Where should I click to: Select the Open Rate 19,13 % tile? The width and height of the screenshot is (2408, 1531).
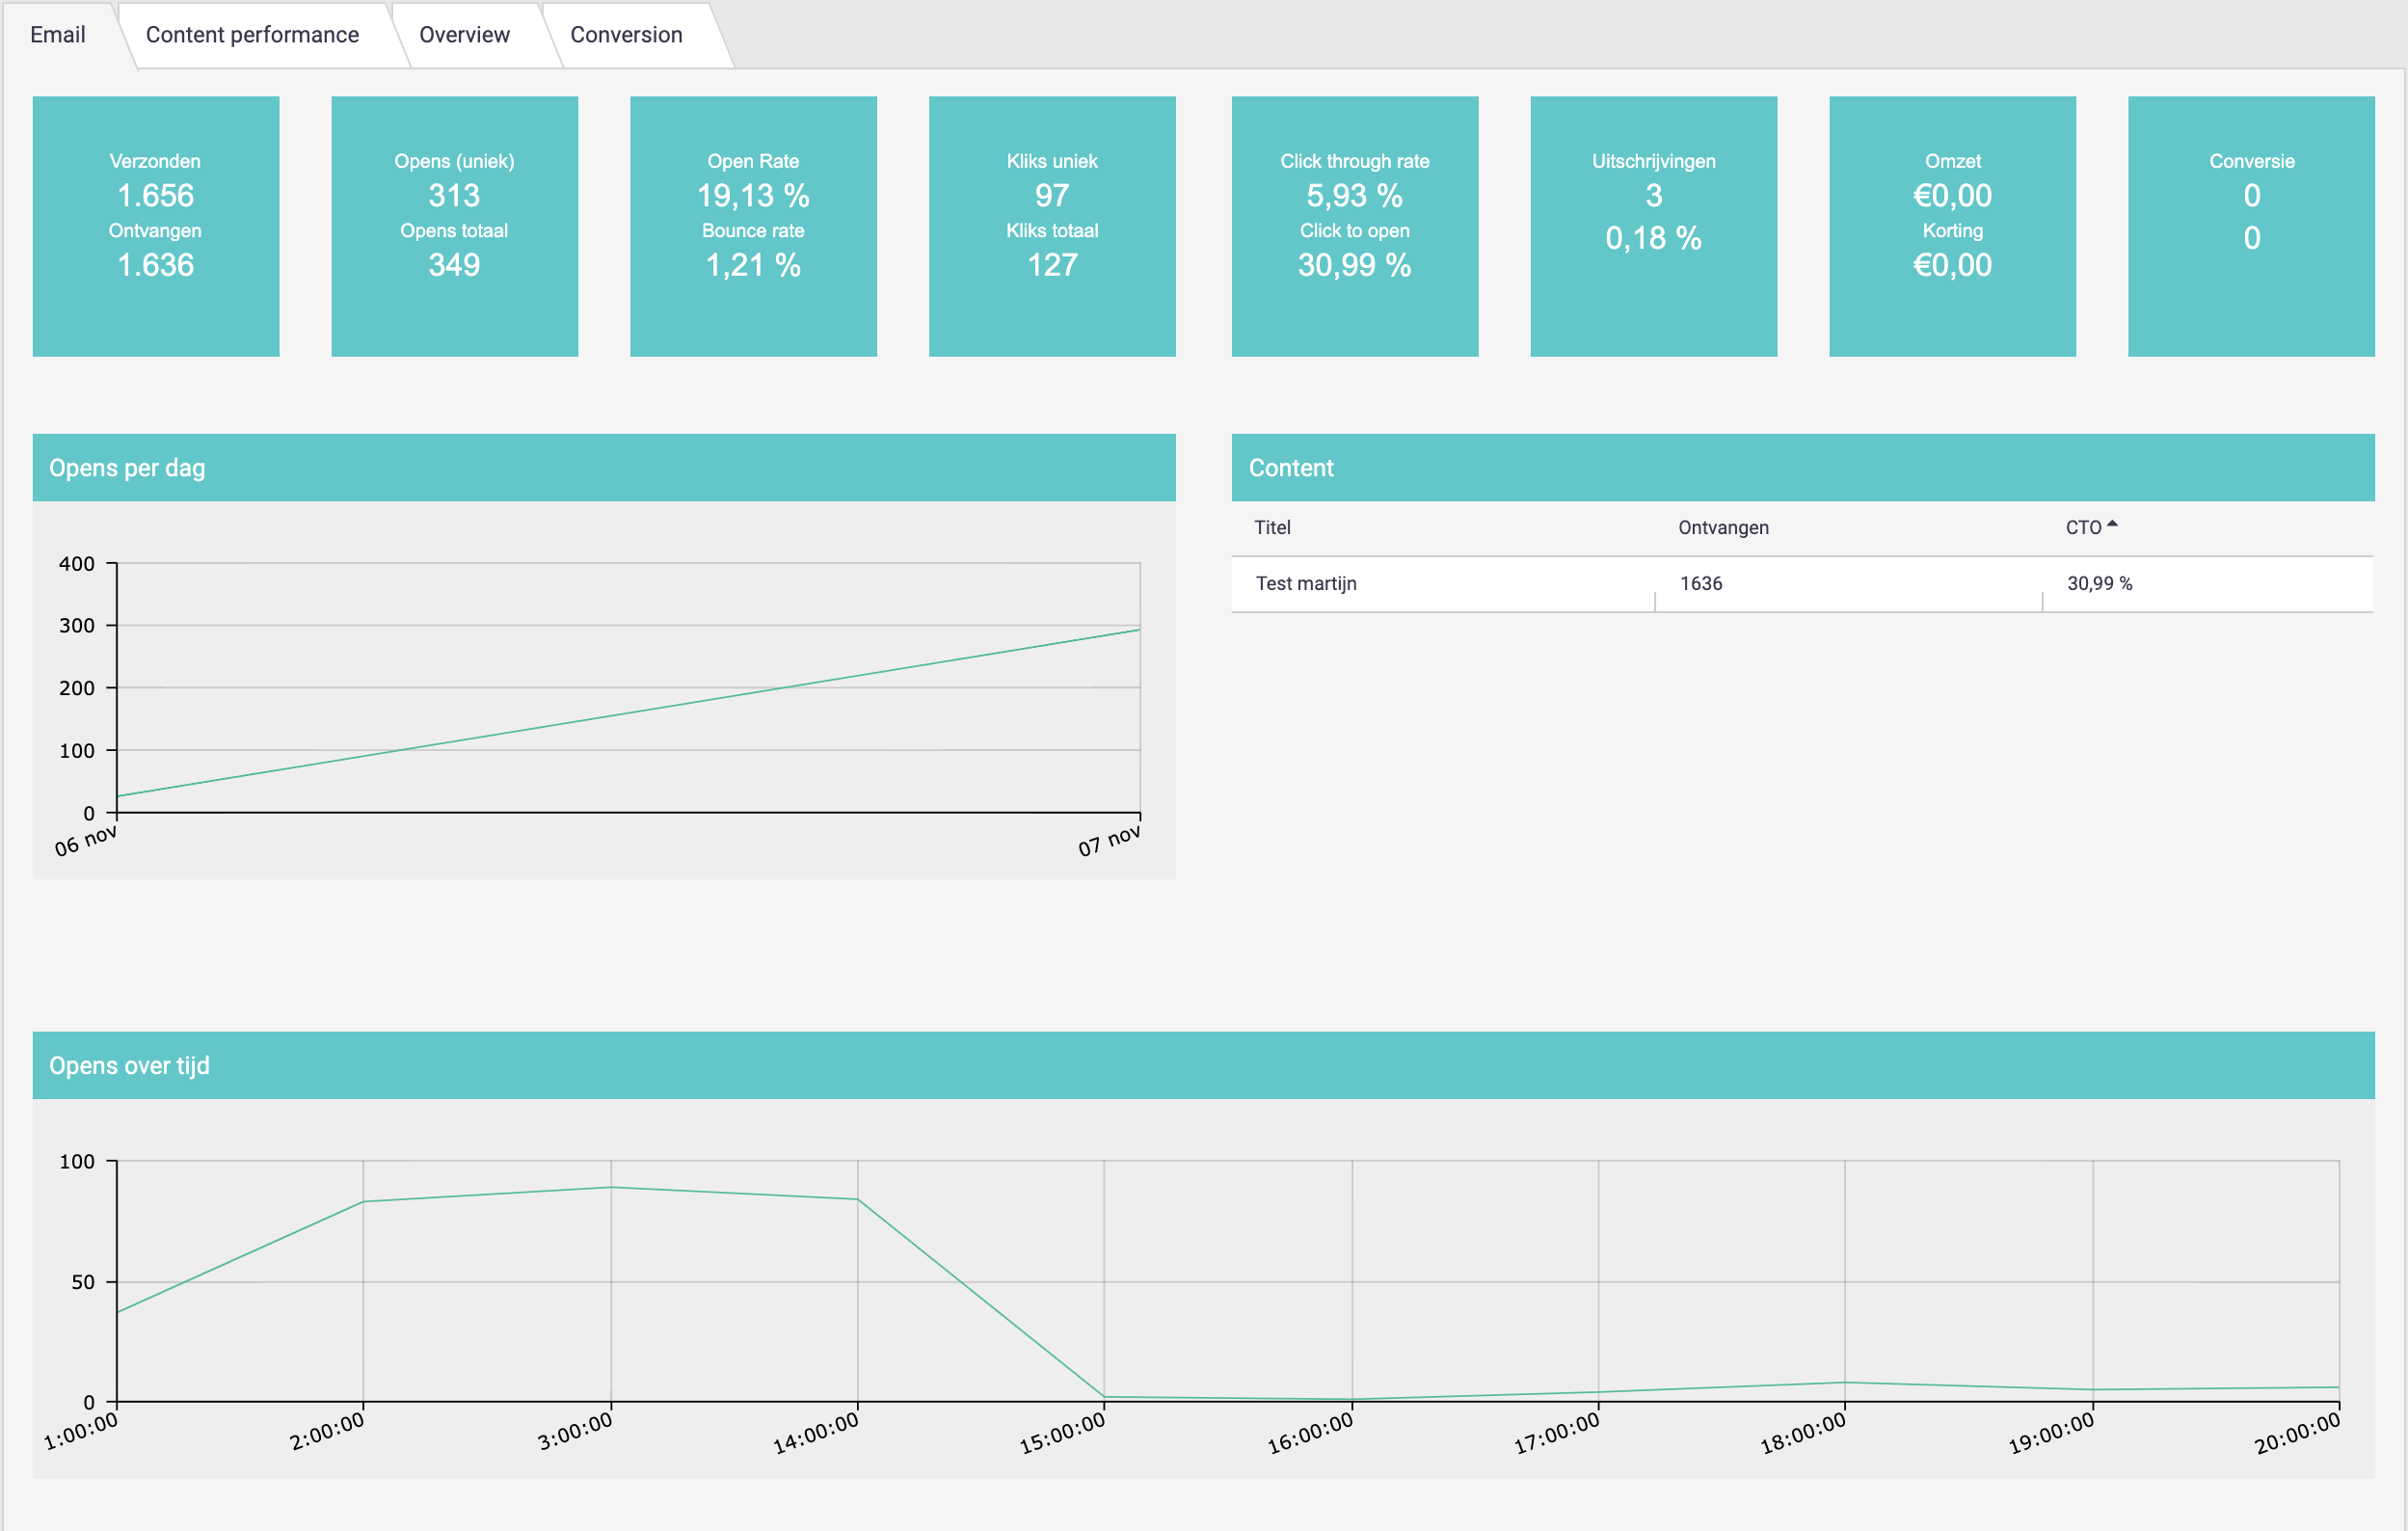point(753,226)
